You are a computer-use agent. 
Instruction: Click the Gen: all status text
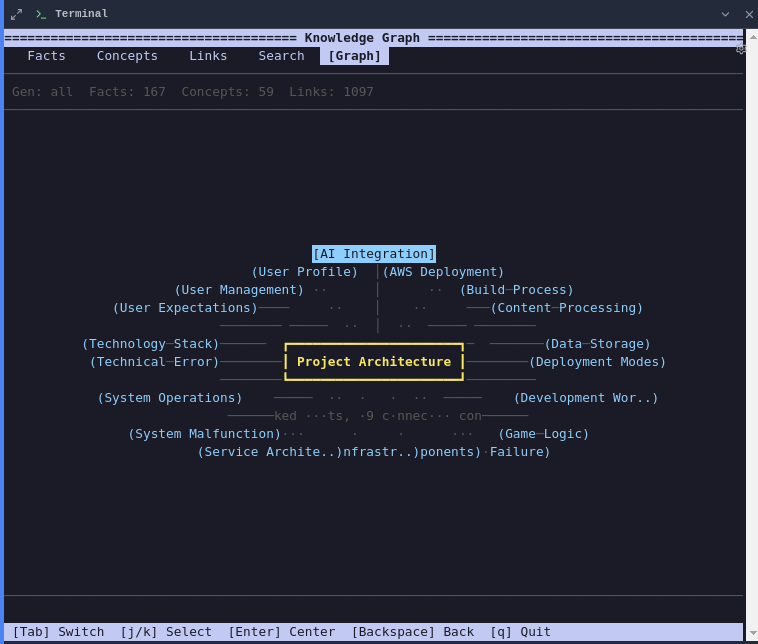tap(43, 92)
